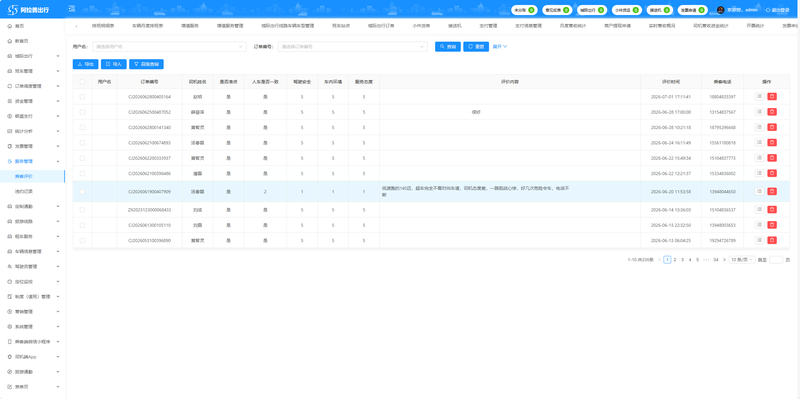Go to page 2 of results
This screenshot has height=399, width=800.
pos(675,260)
